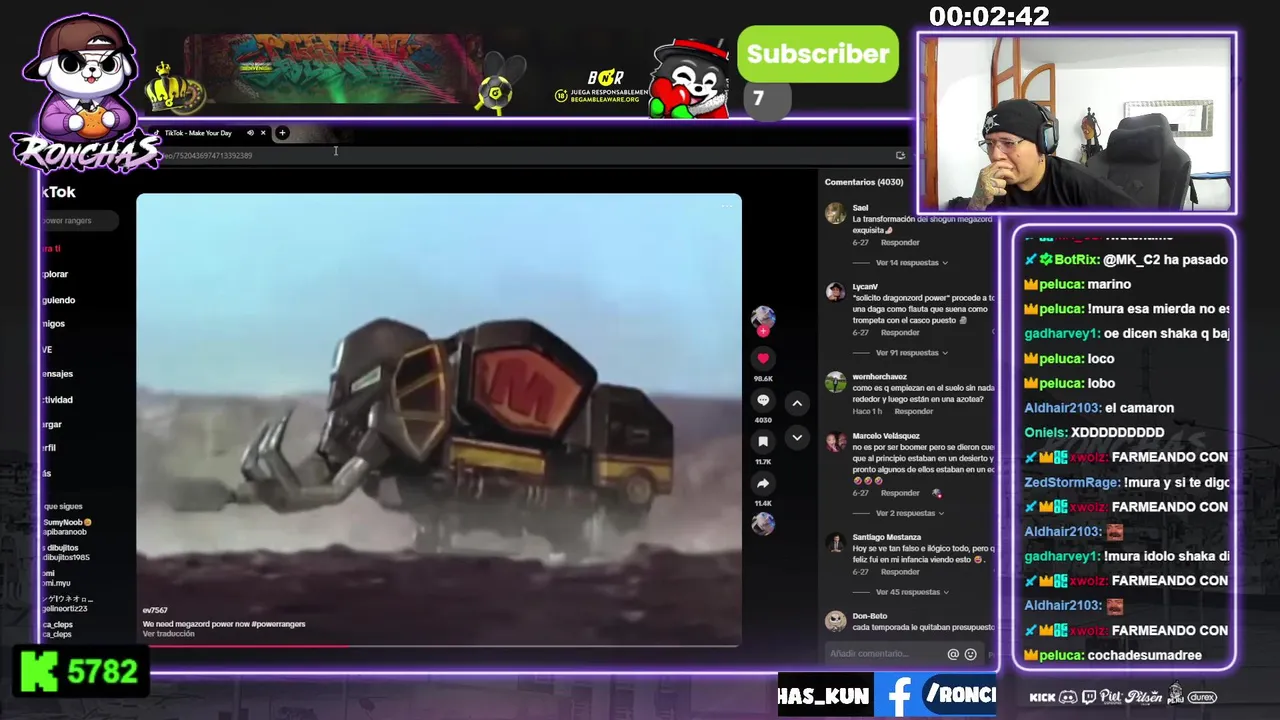
Task: Open the Mensajes sidebar item
Action: (x=57, y=374)
